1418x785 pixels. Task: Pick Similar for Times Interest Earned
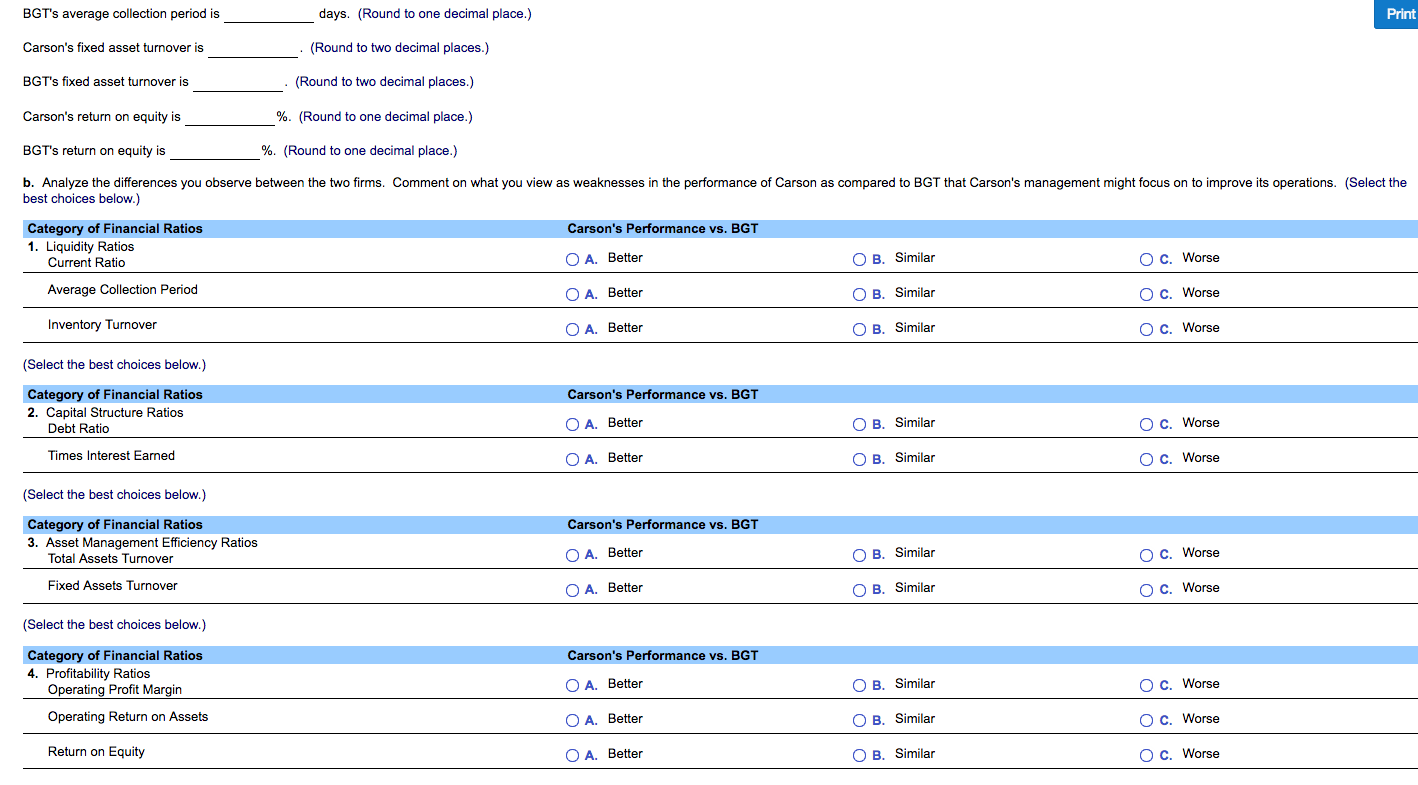coord(859,459)
